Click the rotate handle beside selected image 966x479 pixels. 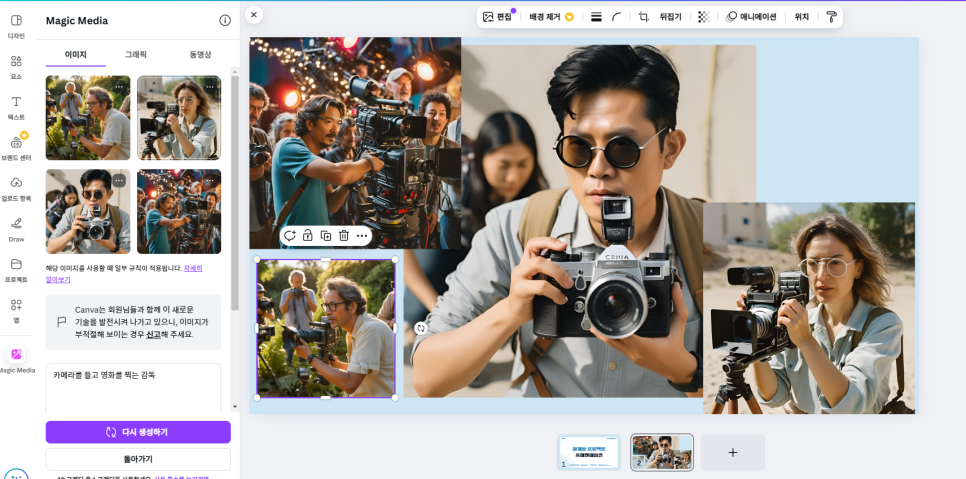click(x=421, y=328)
